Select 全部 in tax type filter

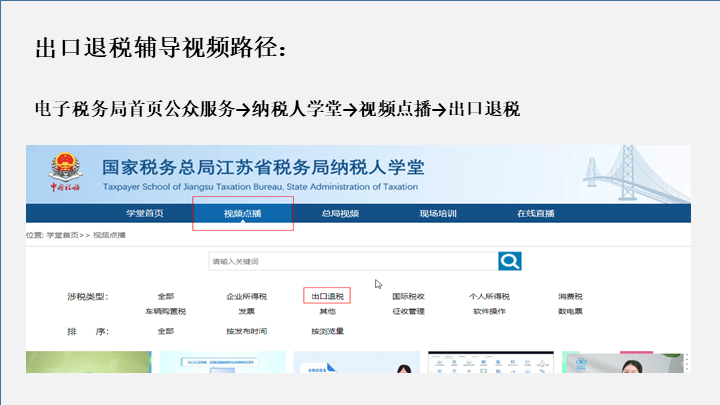pos(166,297)
